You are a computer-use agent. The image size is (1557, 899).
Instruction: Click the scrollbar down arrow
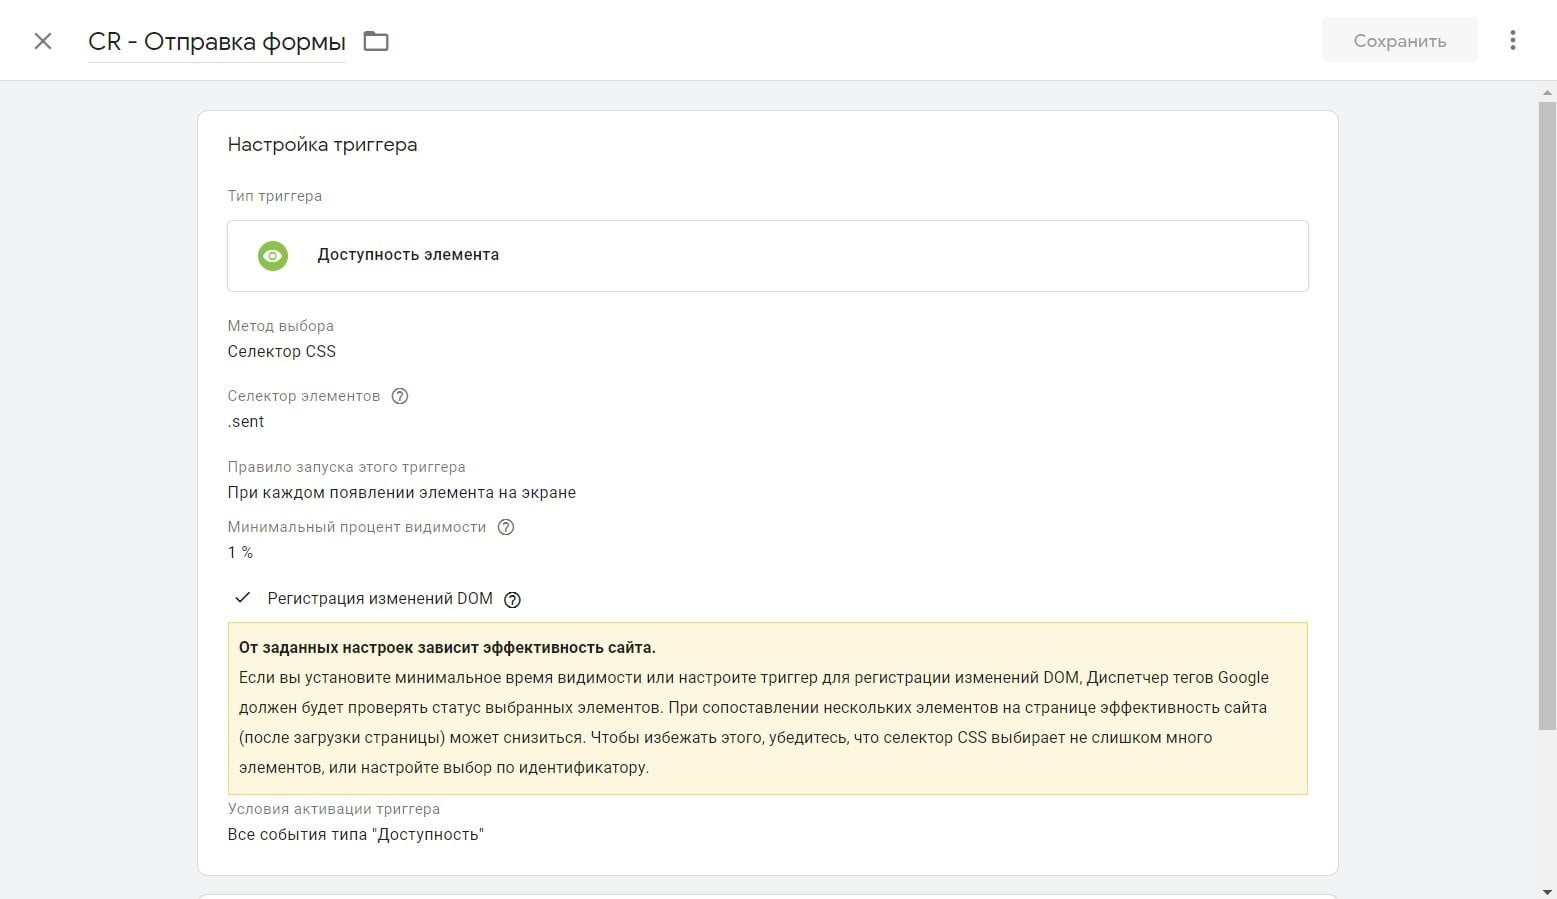[x=1547, y=891]
